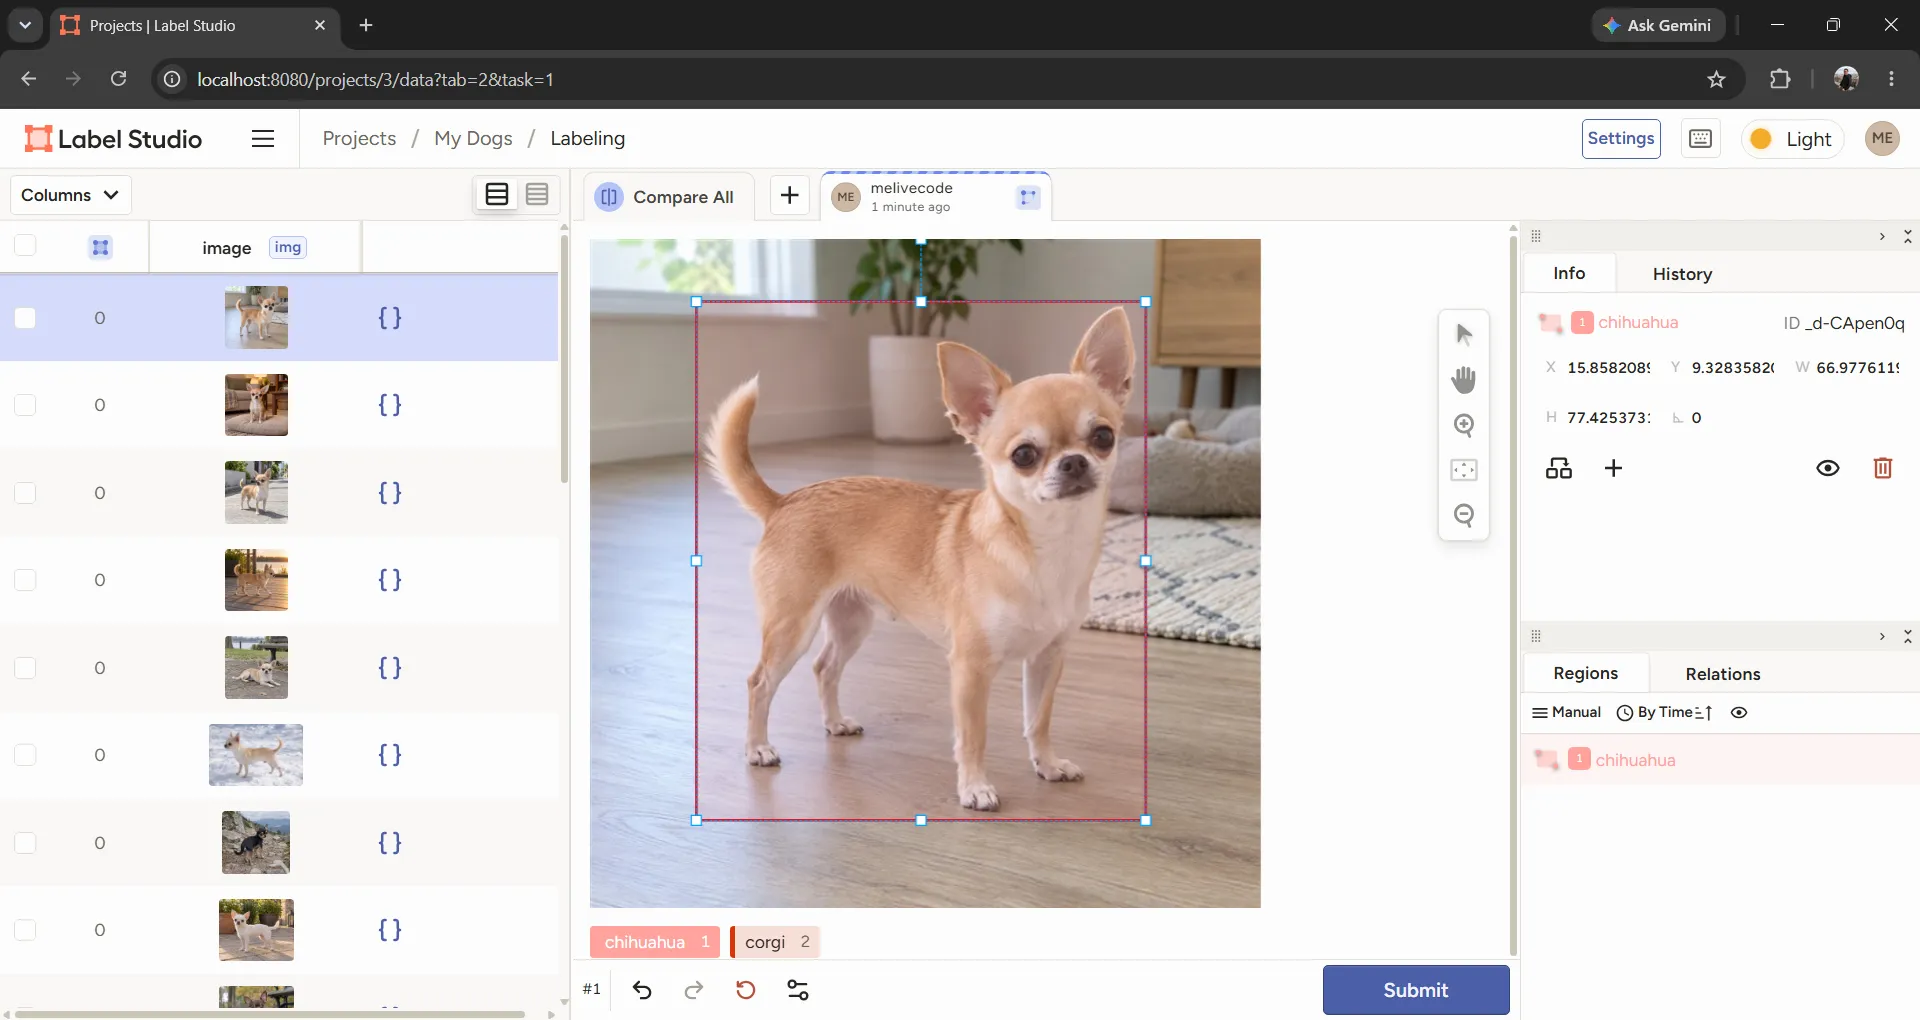
Task: Open browser tab search dropdown
Action: [x=25, y=25]
